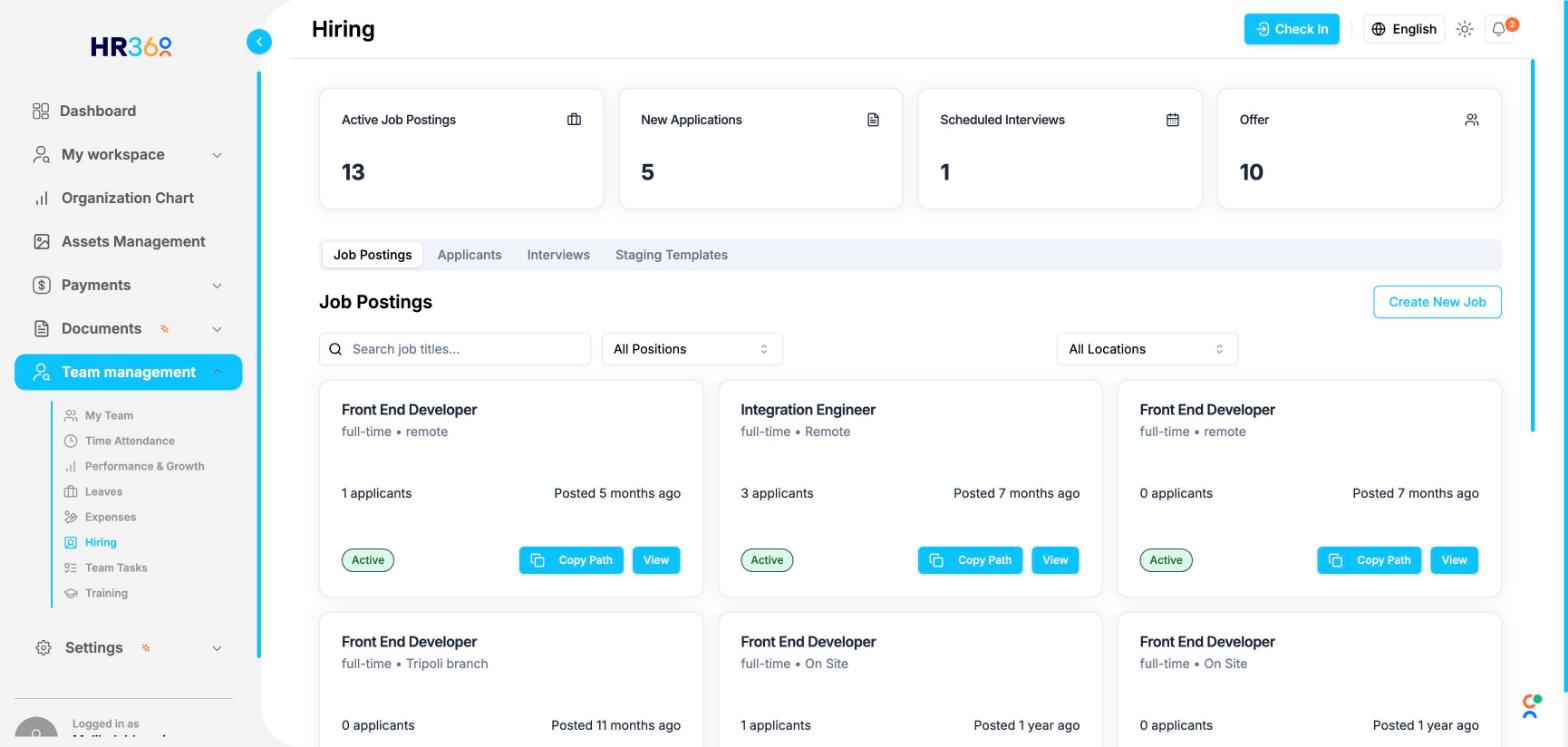This screenshot has height=747, width=1568.
Task: Click the Check In button
Action: click(1291, 29)
